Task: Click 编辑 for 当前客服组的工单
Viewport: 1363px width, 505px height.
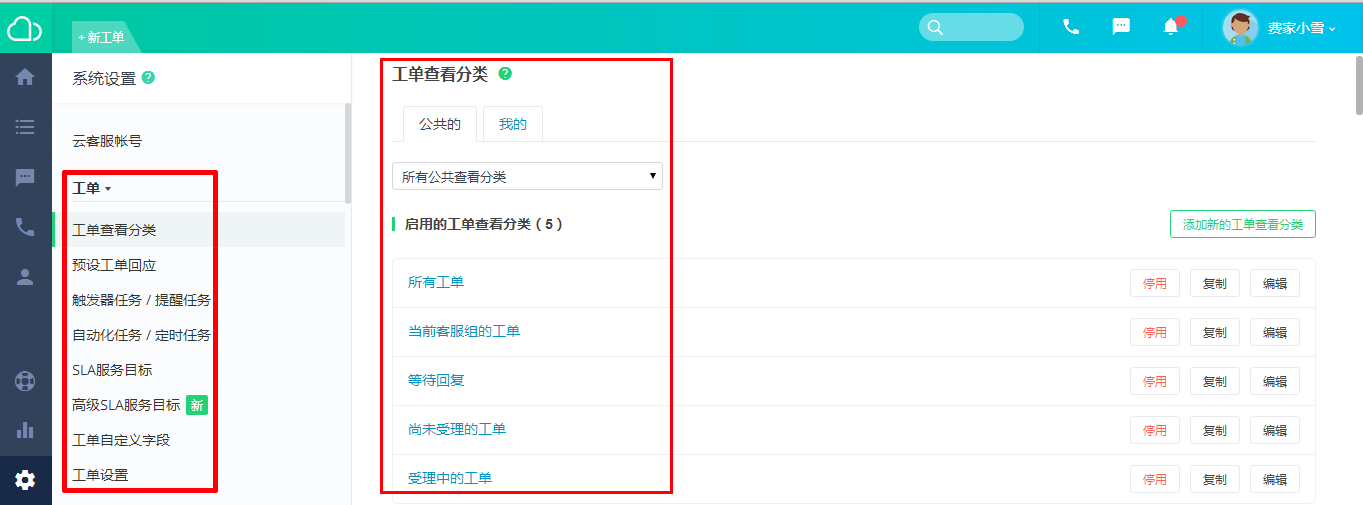Action: [1275, 332]
